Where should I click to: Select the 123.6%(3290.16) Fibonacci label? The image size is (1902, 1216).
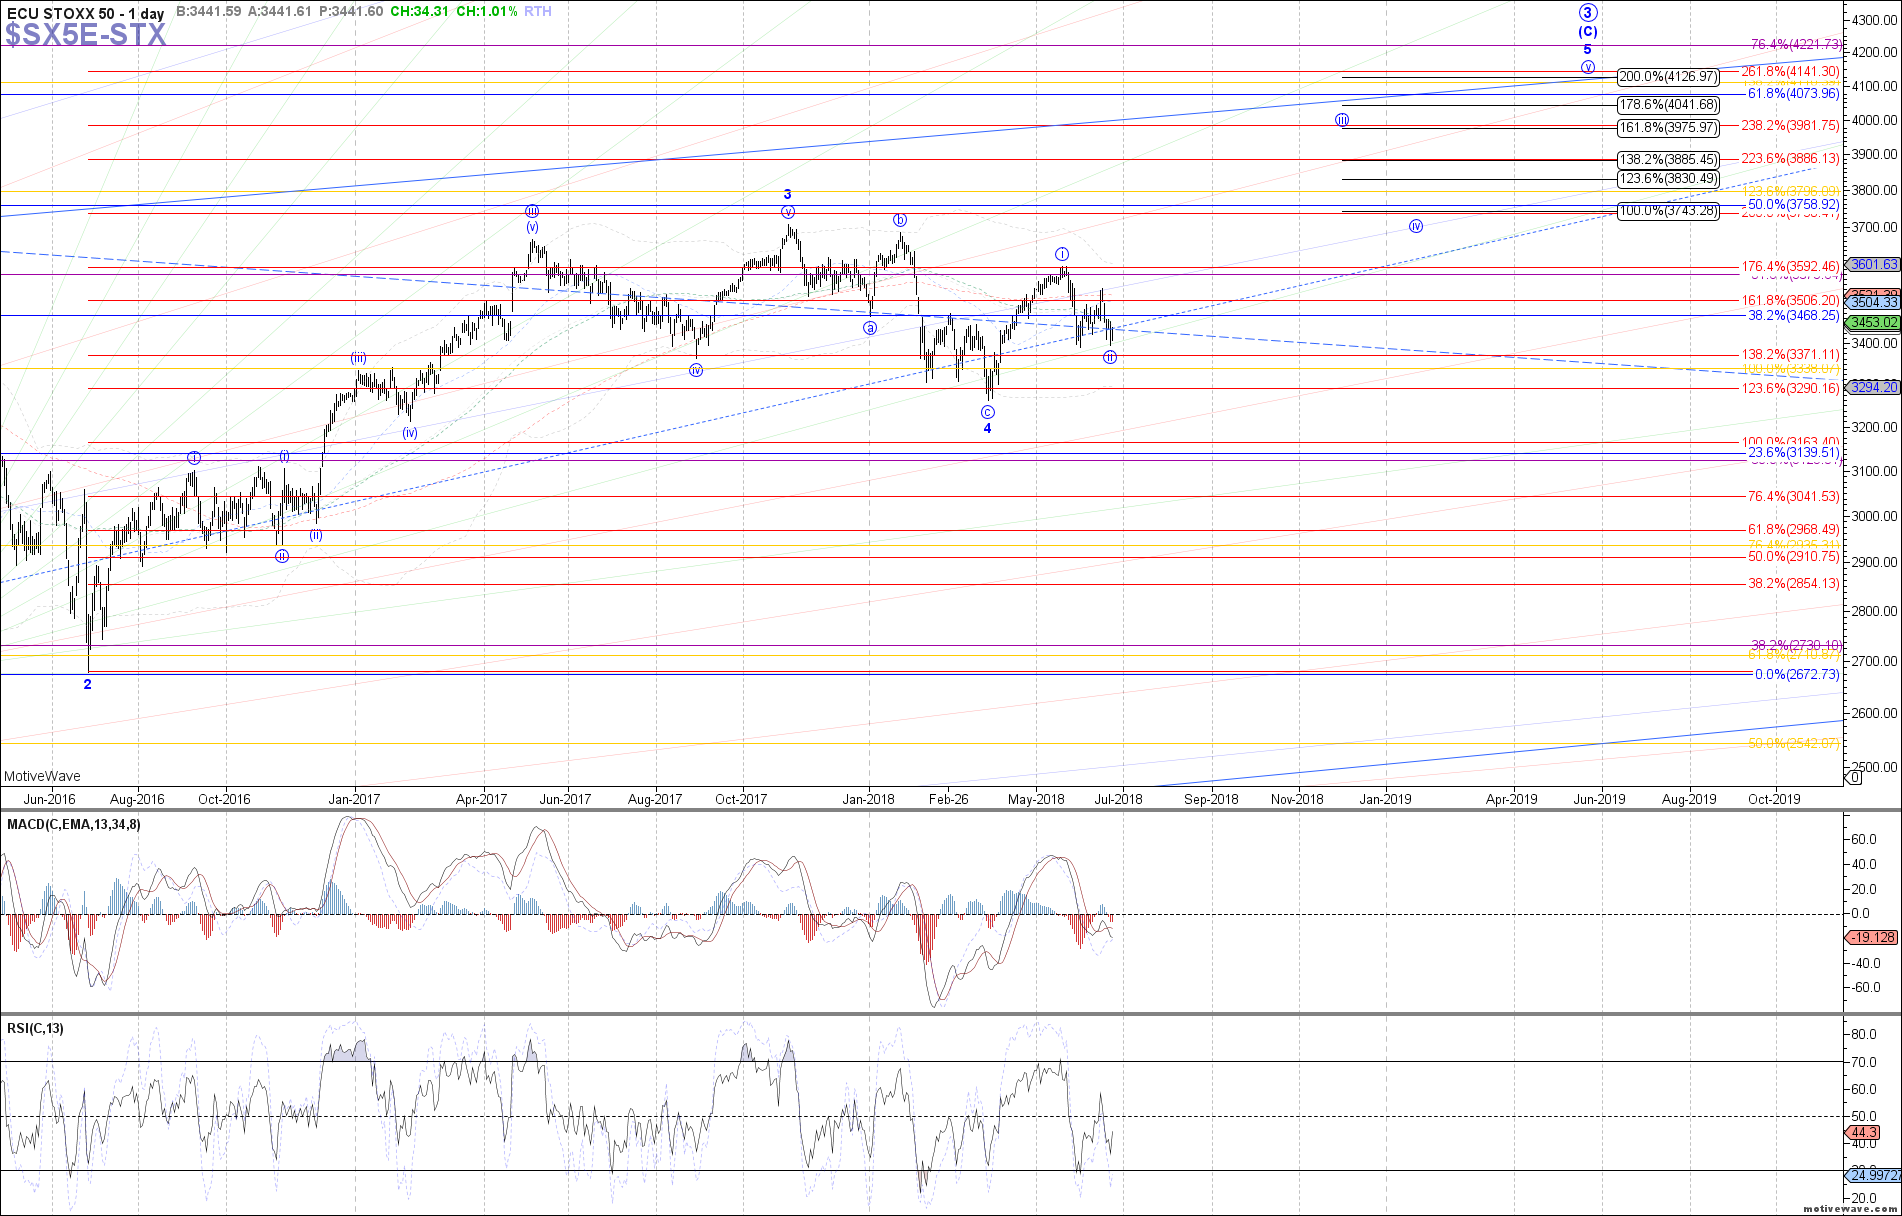coord(1790,389)
